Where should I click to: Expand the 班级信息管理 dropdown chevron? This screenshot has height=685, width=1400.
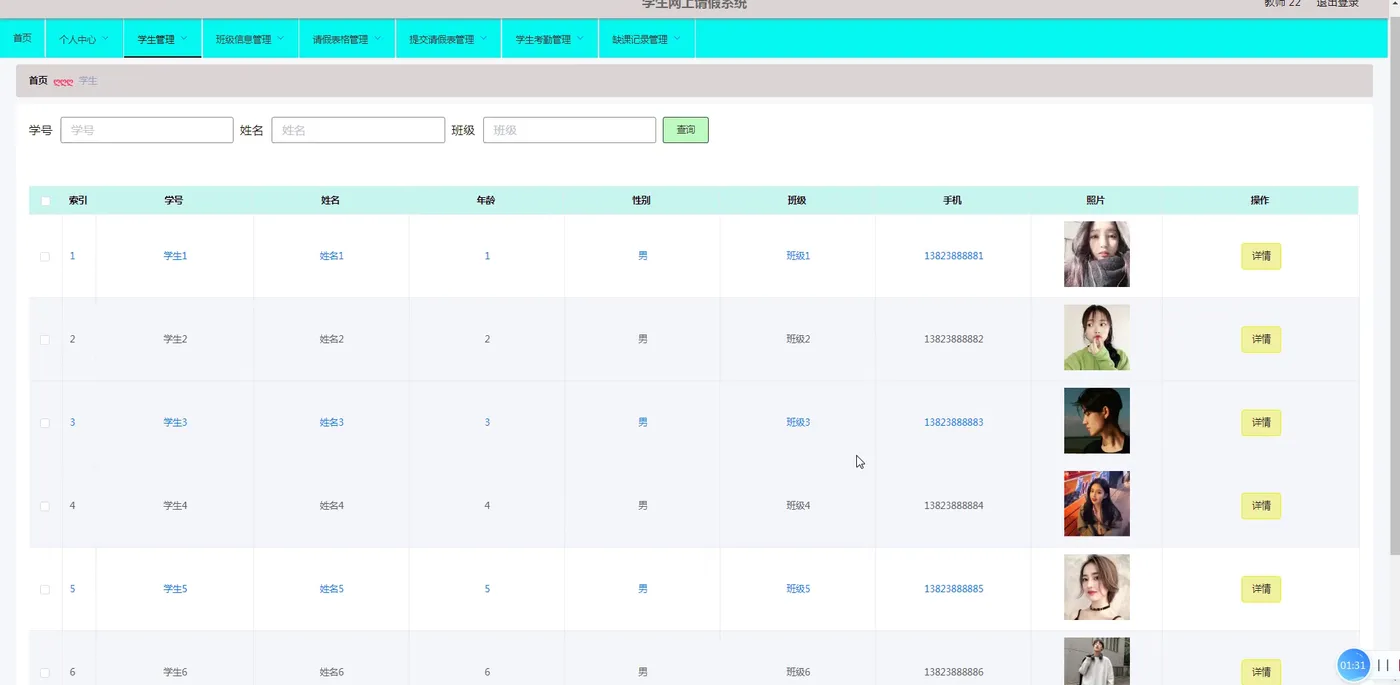(x=280, y=39)
